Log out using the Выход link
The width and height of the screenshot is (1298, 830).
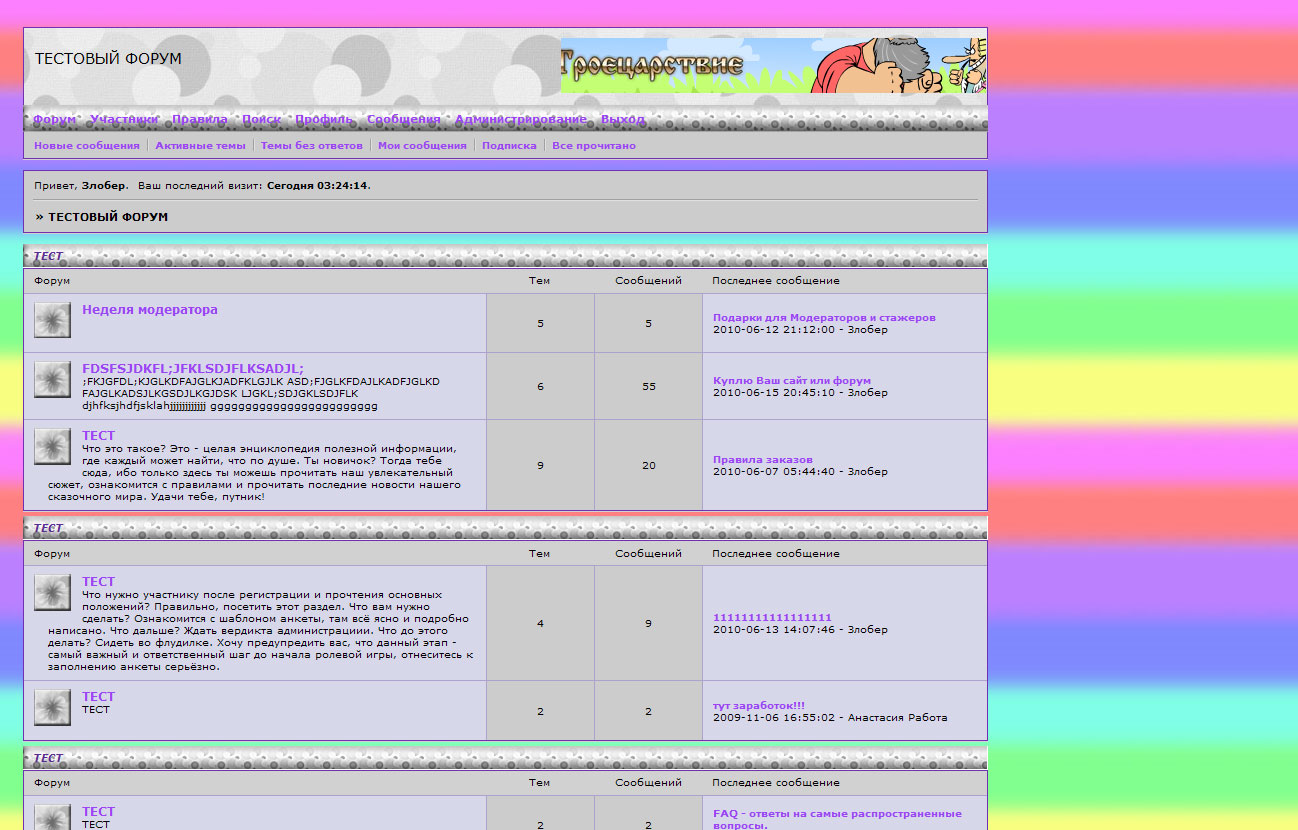point(622,119)
